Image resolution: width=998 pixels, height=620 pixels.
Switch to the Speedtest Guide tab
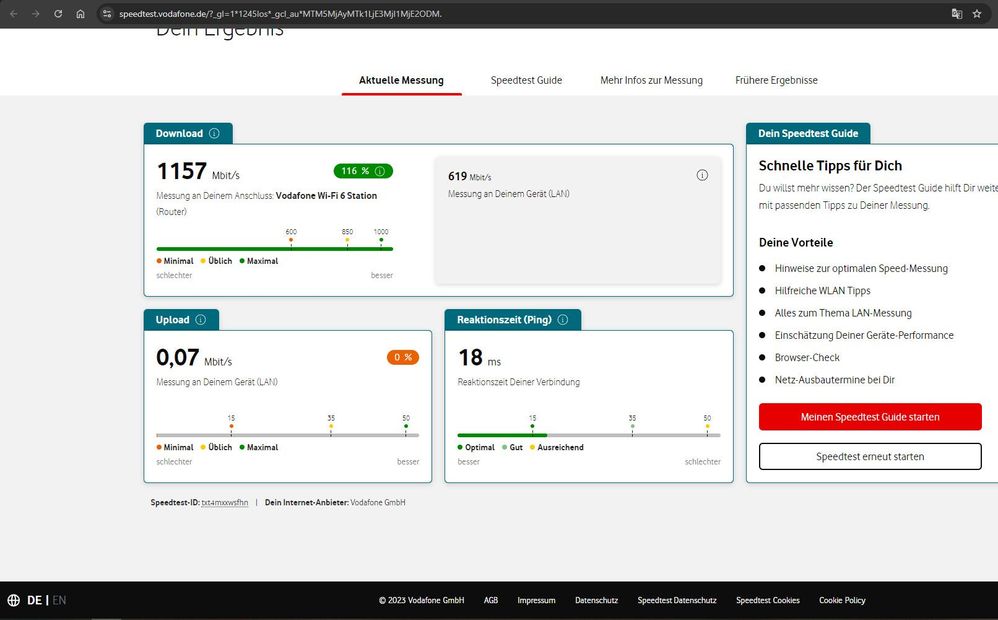(526, 80)
